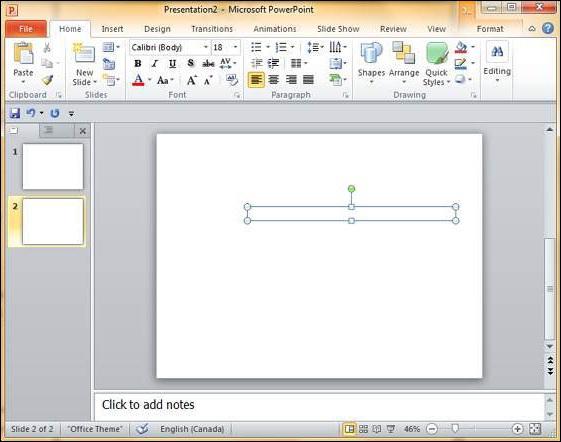Toggle Italic formatting
Viewport: 561px width, 442px height.
[155, 64]
